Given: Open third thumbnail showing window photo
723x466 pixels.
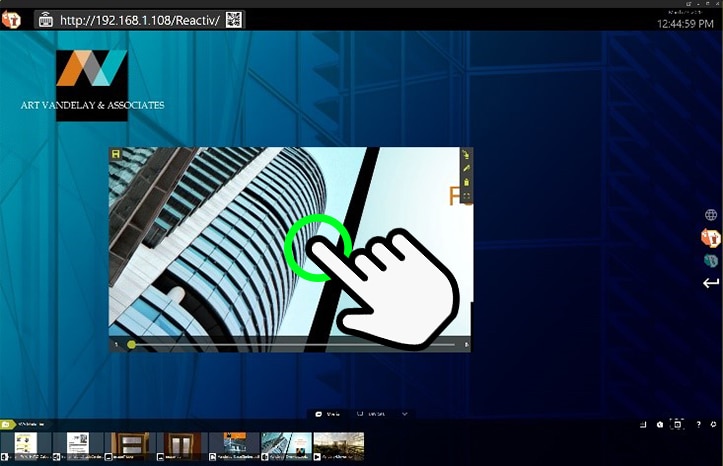Looking at the screenshot, I should [130, 446].
